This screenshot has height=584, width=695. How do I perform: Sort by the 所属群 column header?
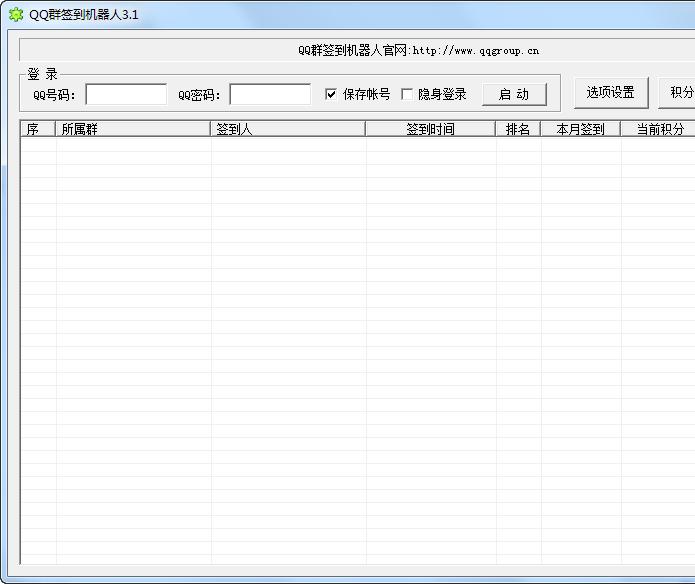click(x=133, y=129)
